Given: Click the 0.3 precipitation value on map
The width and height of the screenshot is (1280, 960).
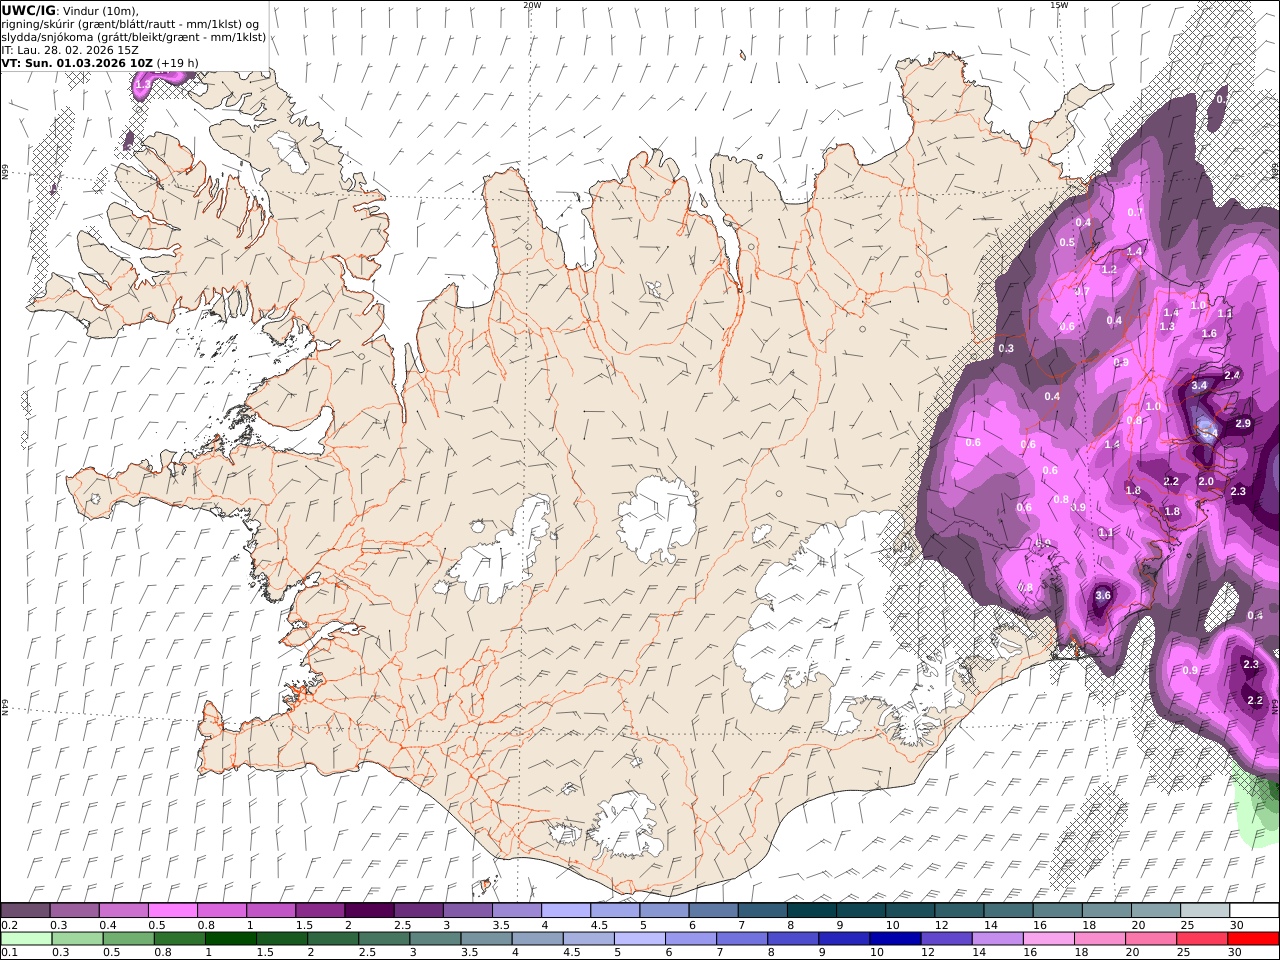Looking at the screenshot, I should [1006, 349].
